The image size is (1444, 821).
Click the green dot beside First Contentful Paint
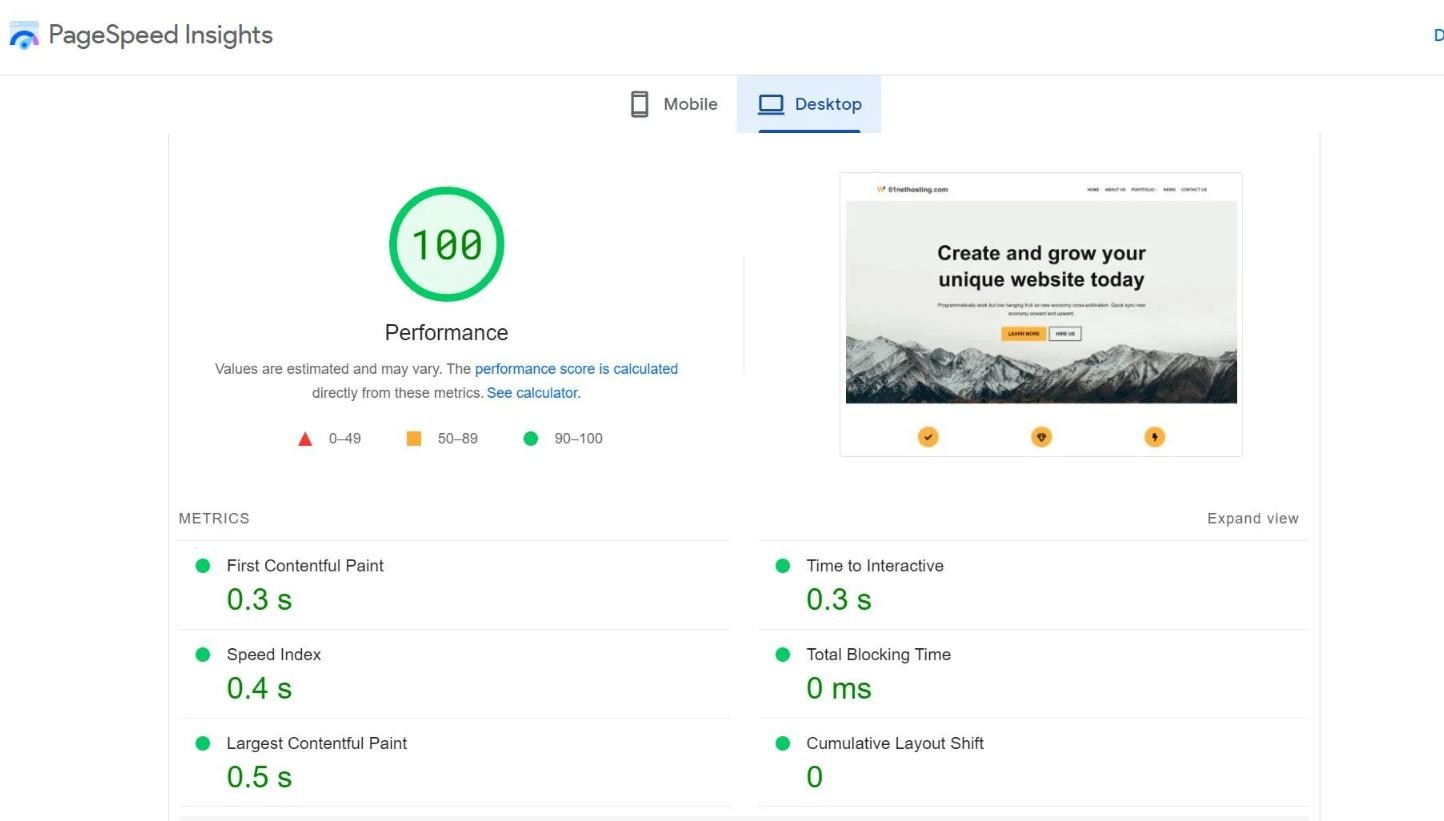[x=203, y=565]
